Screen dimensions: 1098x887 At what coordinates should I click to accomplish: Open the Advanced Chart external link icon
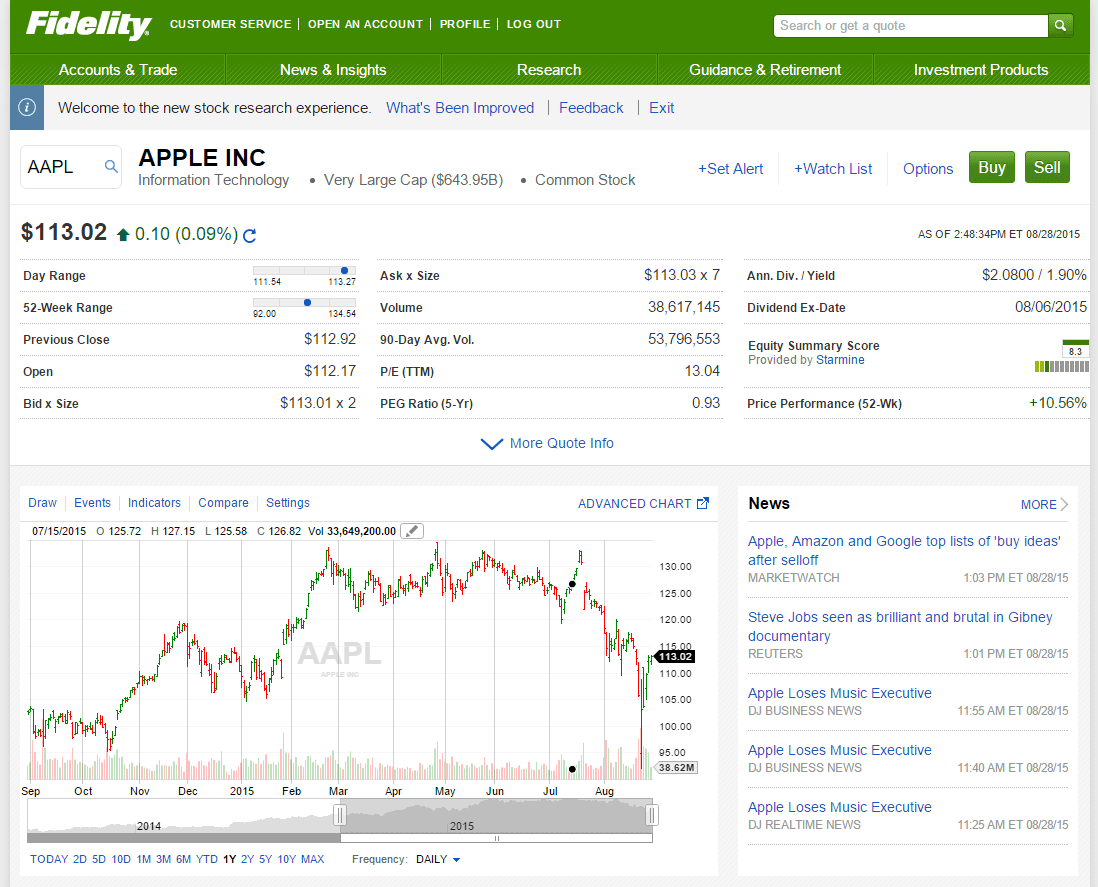point(703,503)
